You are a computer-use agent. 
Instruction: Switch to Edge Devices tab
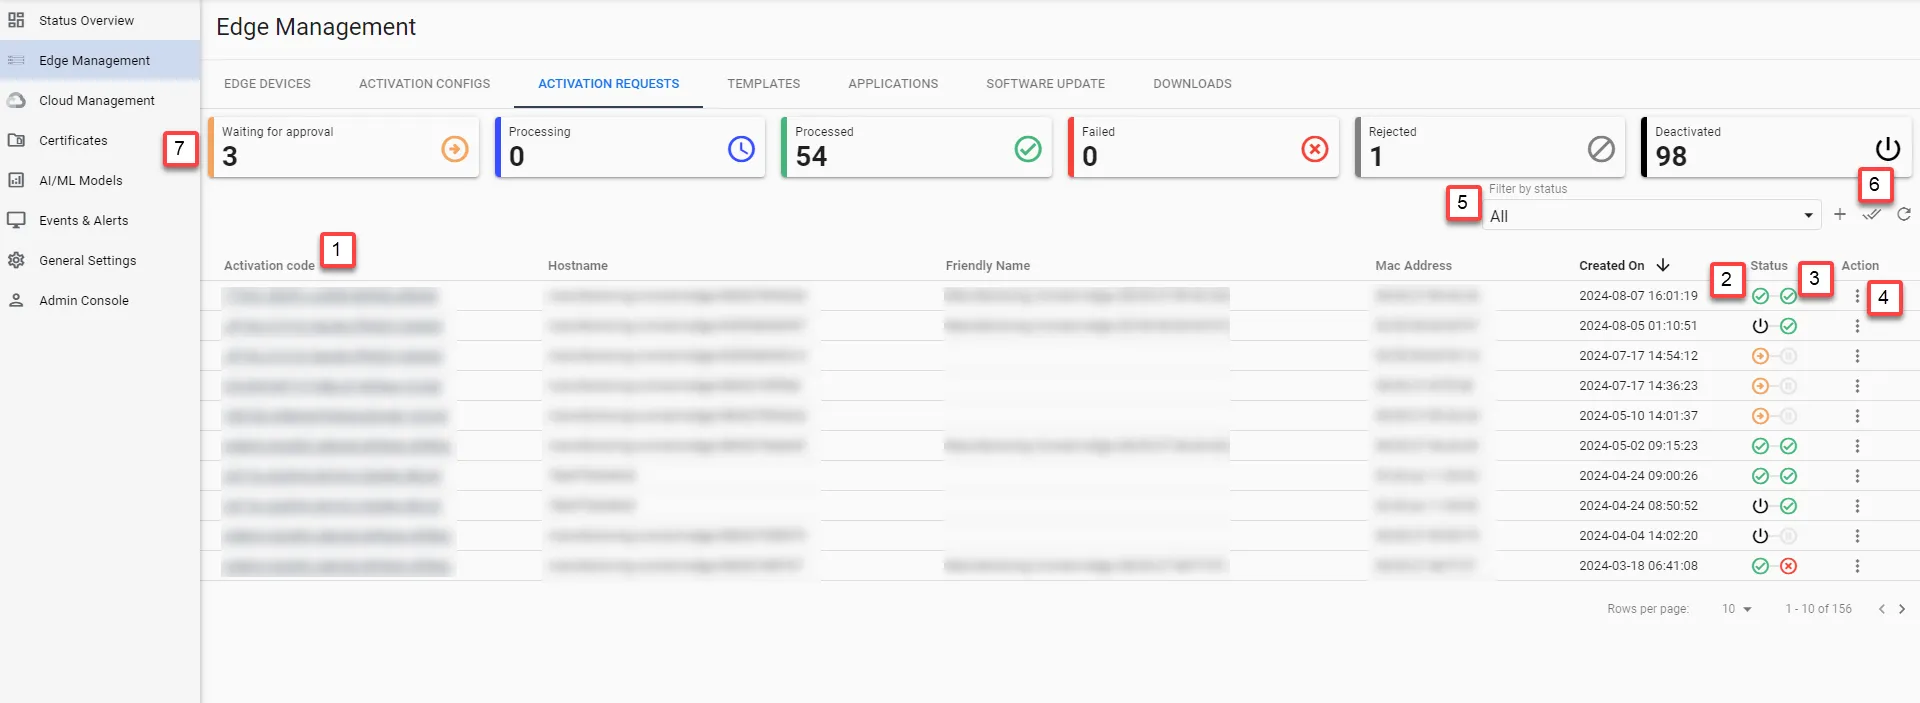click(267, 84)
